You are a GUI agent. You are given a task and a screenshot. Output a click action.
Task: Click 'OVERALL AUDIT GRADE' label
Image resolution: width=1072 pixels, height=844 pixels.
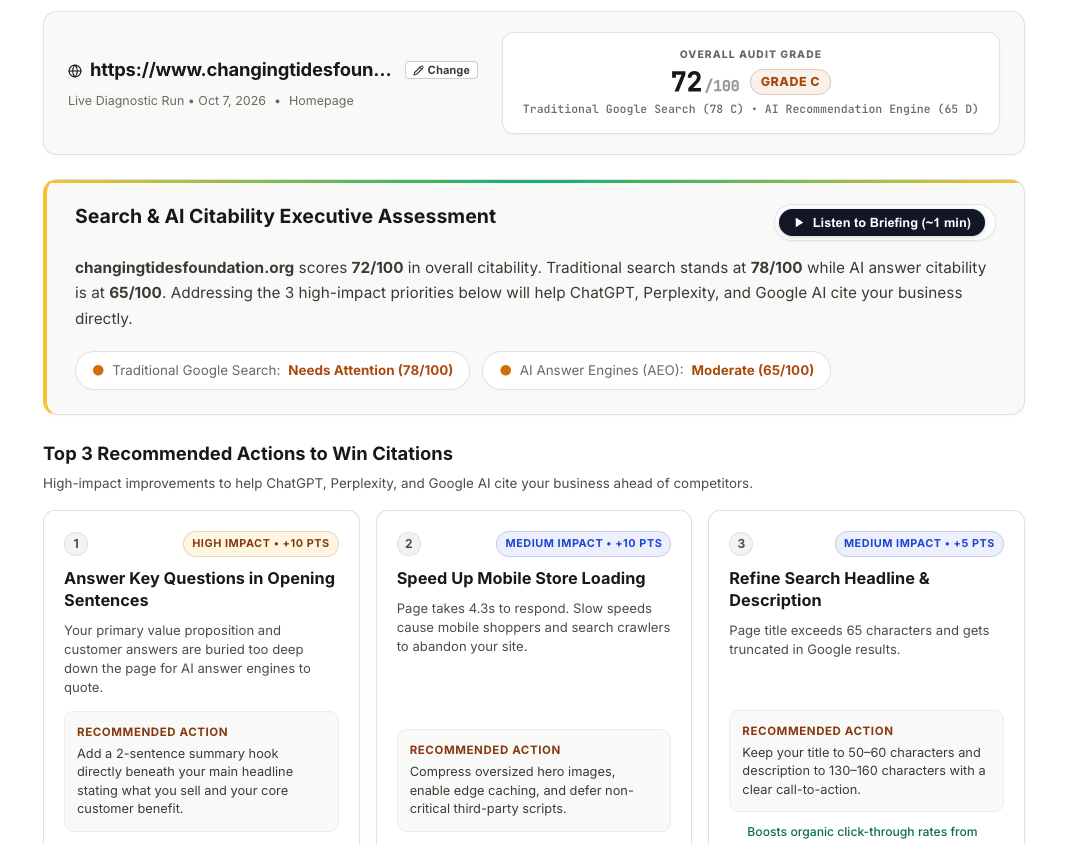(x=751, y=54)
